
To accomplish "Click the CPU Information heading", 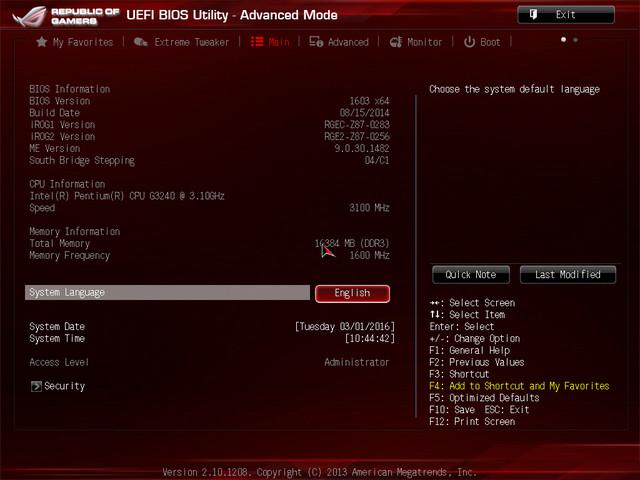I will coord(67,184).
